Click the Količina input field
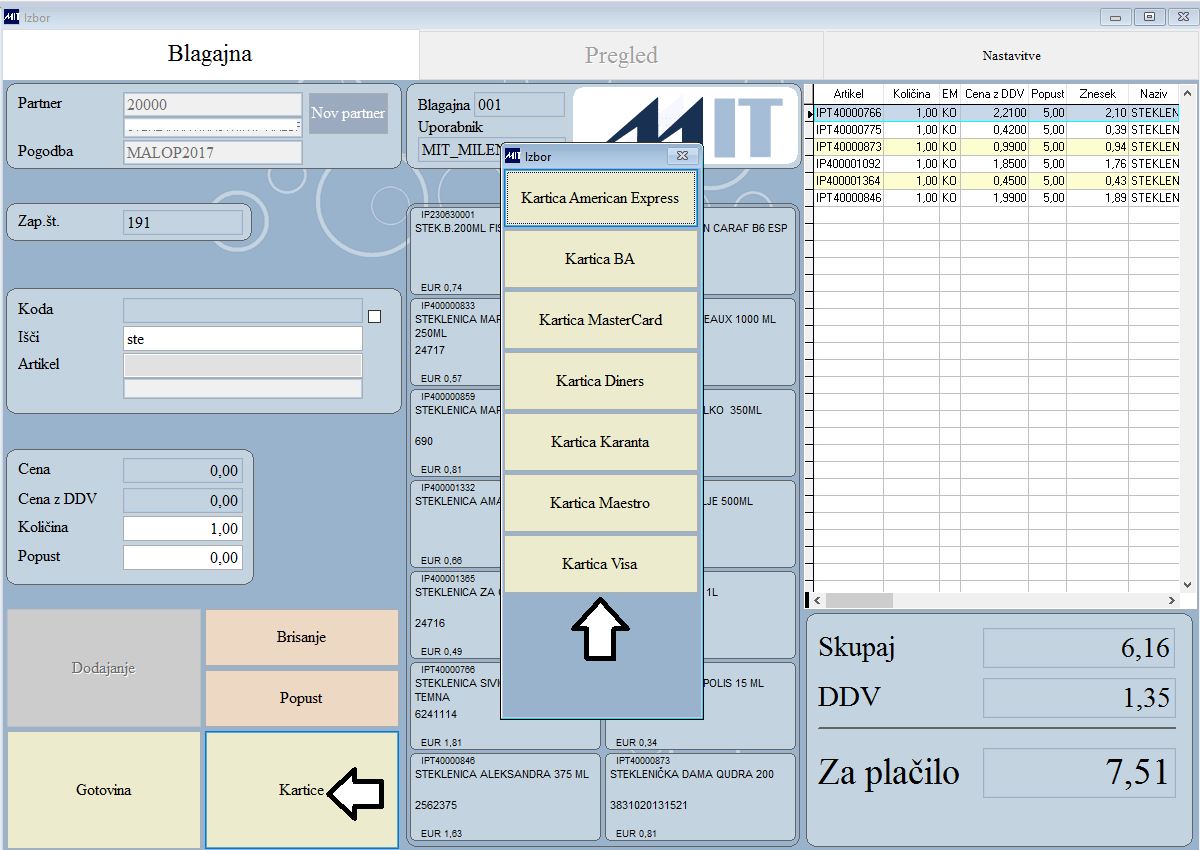Viewport: 1200px width, 850px height. pos(183,528)
